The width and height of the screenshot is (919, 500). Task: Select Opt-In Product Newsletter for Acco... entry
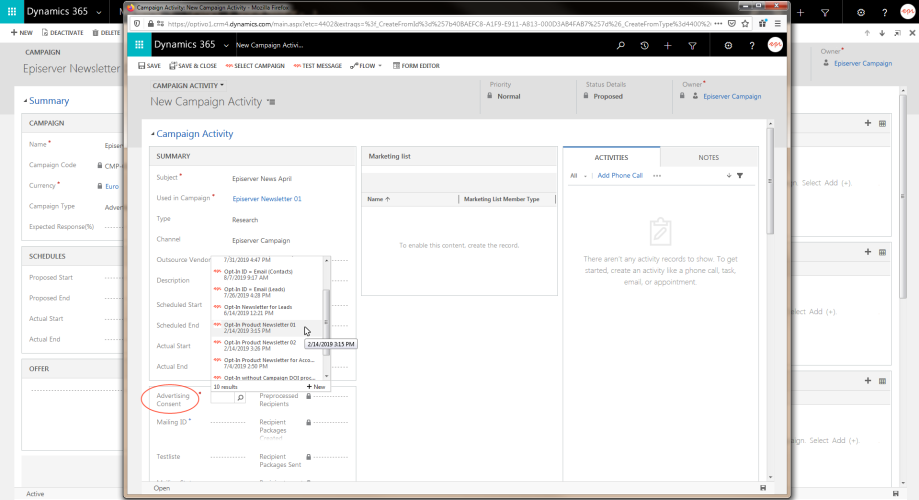click(x=267, y=363)
